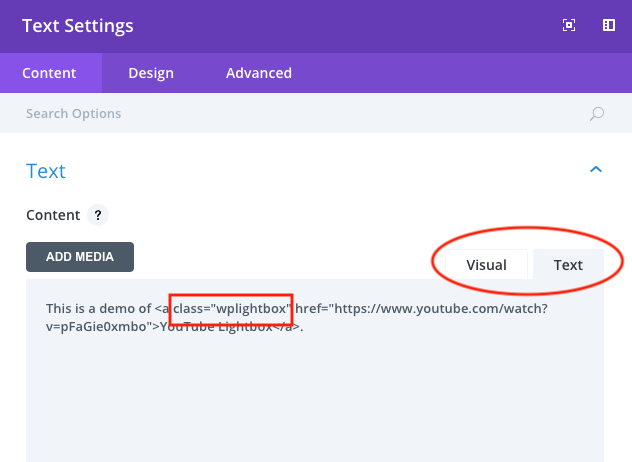
Task: Click the YouTube href URL in the editor
Action: tap(420, 308)
